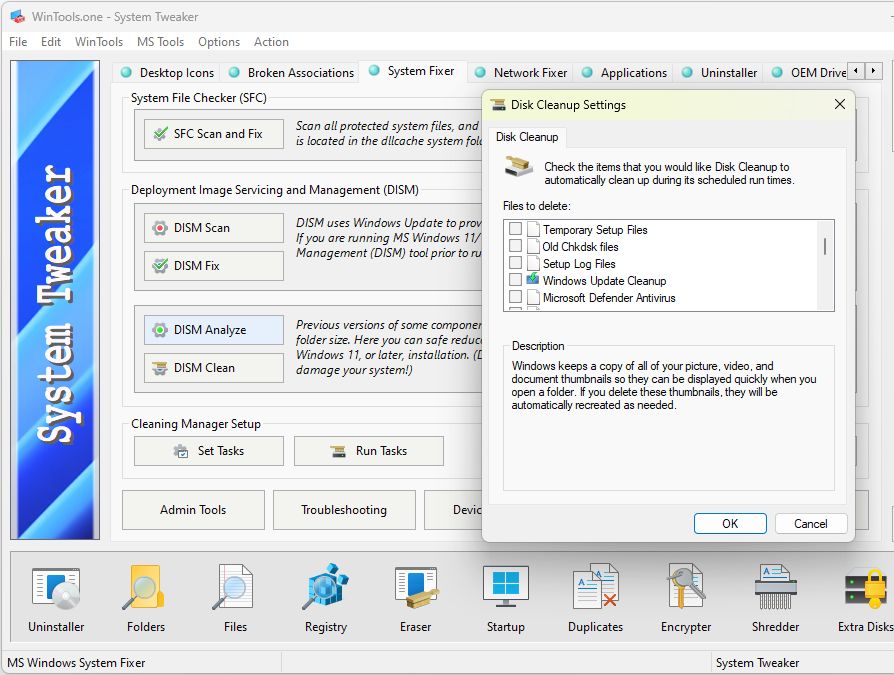Screen dimensions: 894x675
Task: Switch to the Network Fixer tab
Action: [521, 72]
